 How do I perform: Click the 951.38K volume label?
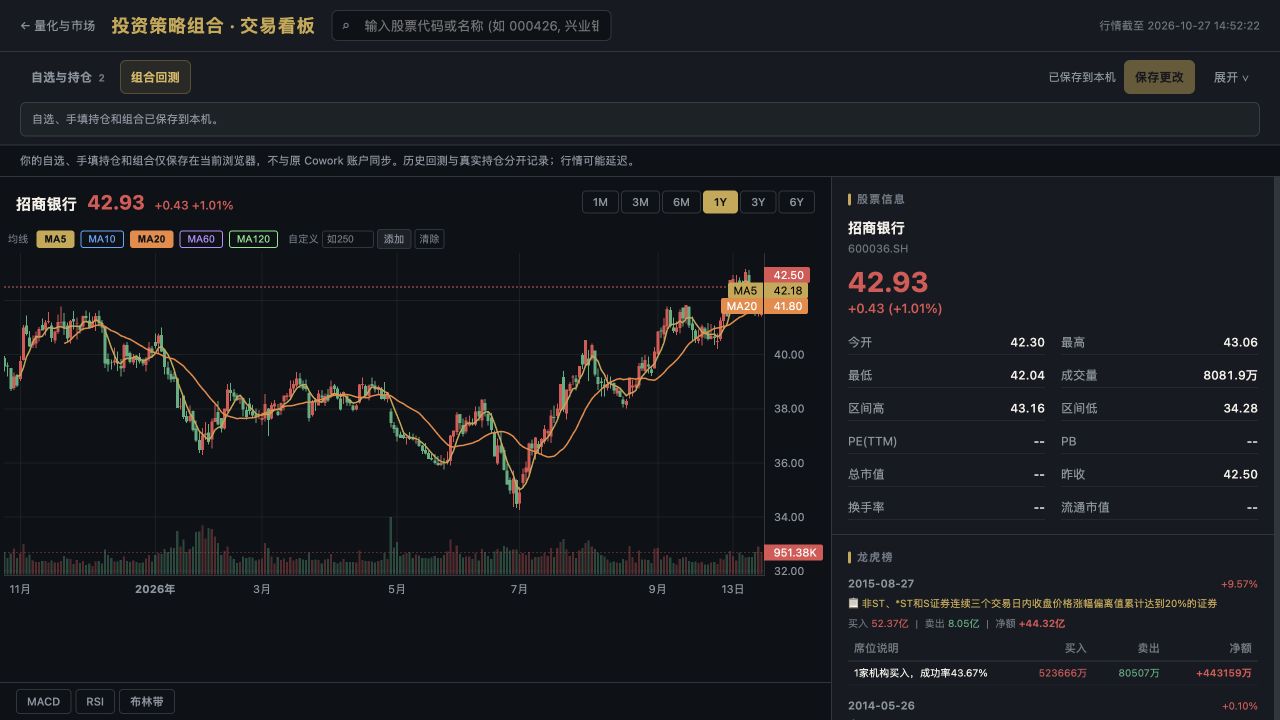click(x=793, y=553)
